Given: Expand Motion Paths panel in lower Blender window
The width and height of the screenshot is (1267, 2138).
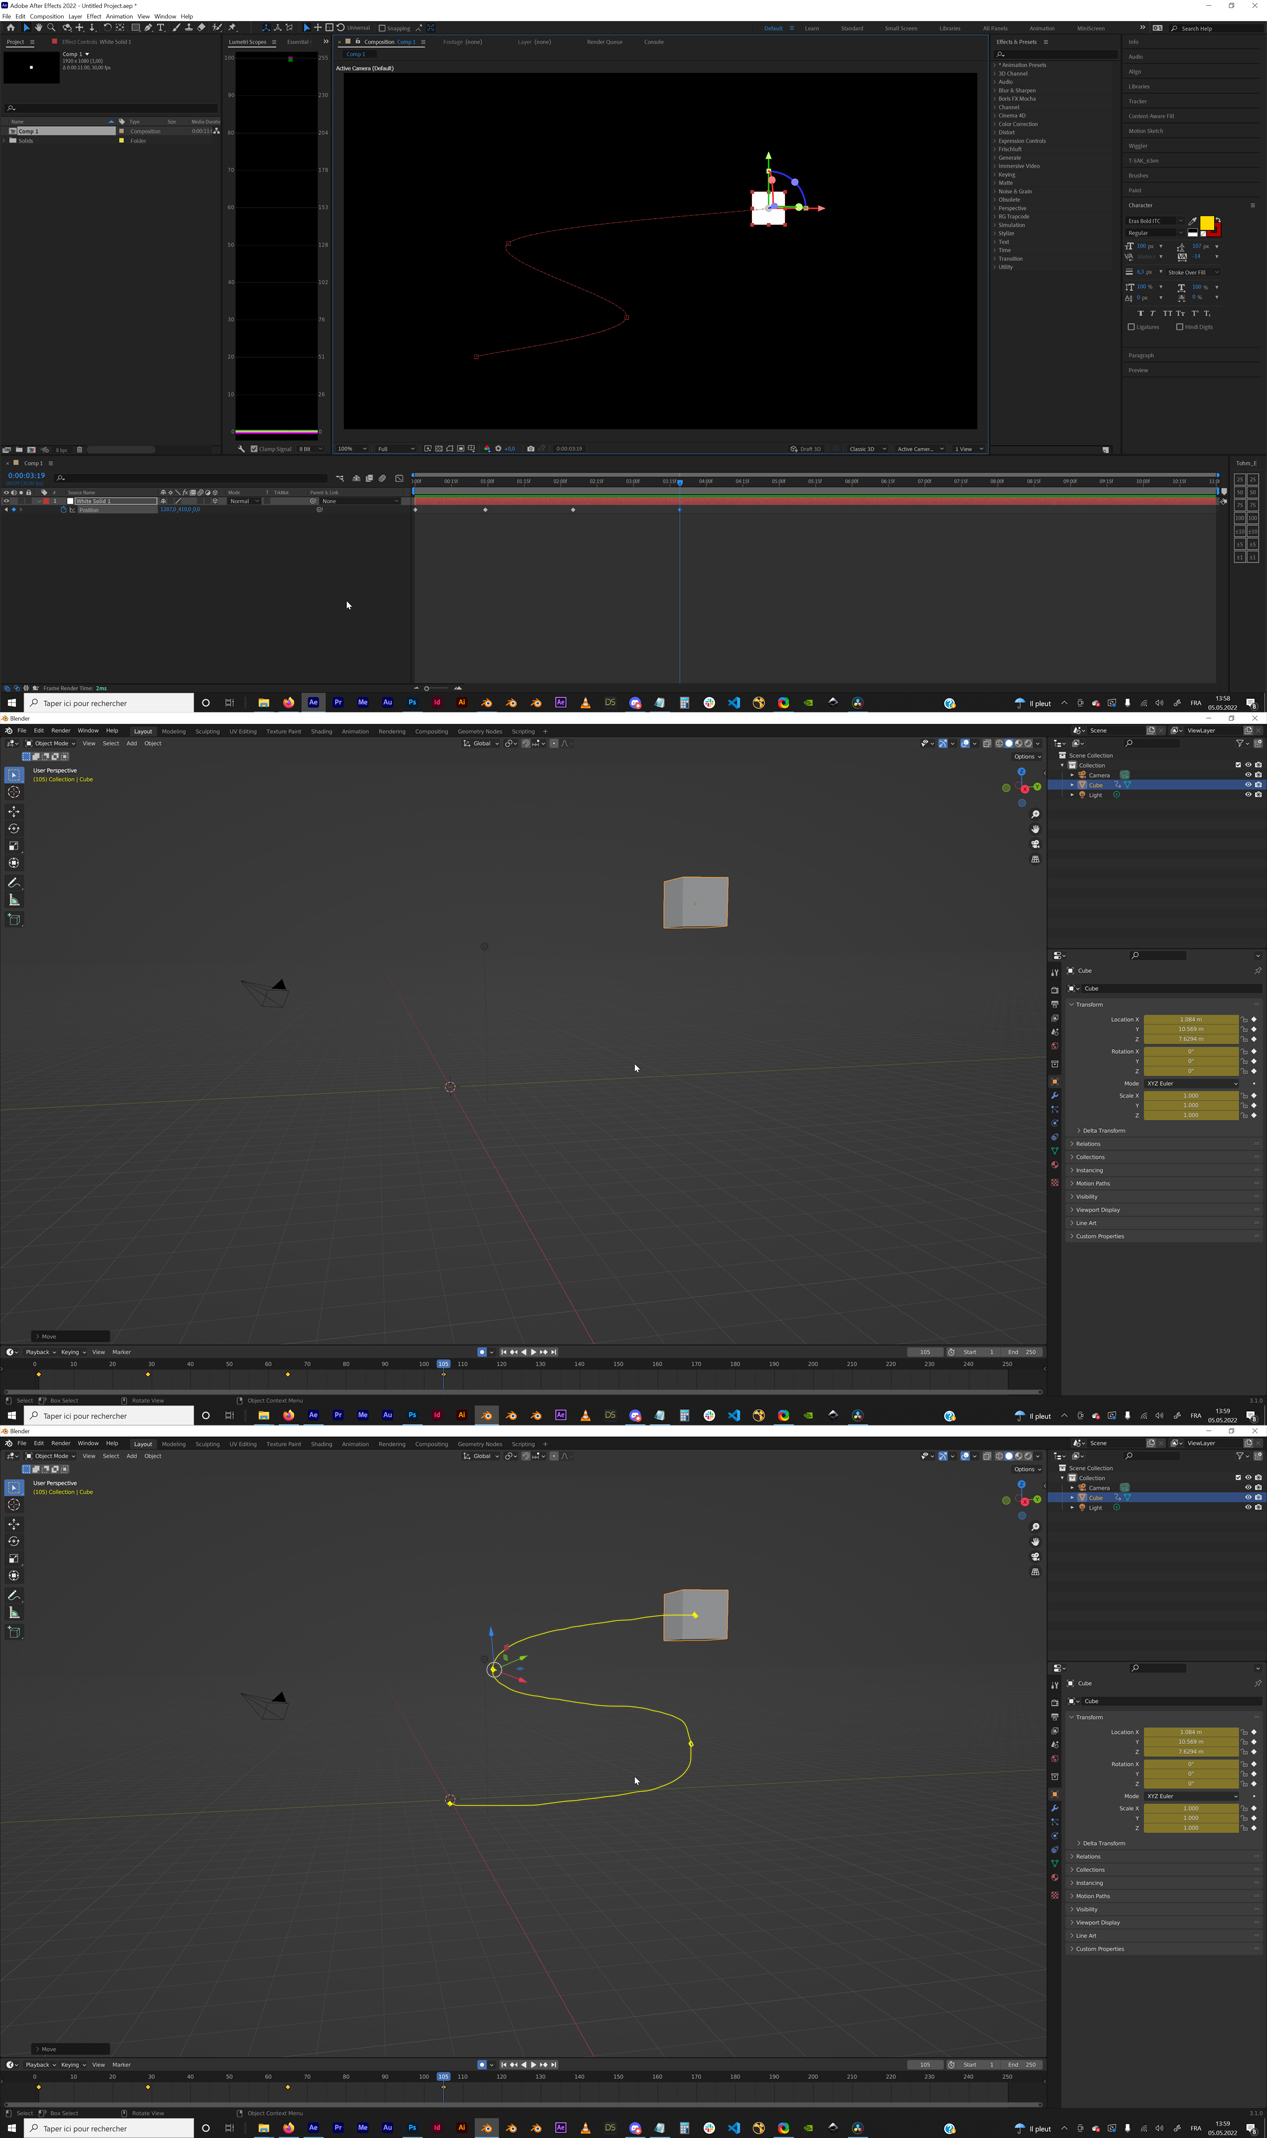Looking at the screenshot, I should (x=1093, y=1896).
